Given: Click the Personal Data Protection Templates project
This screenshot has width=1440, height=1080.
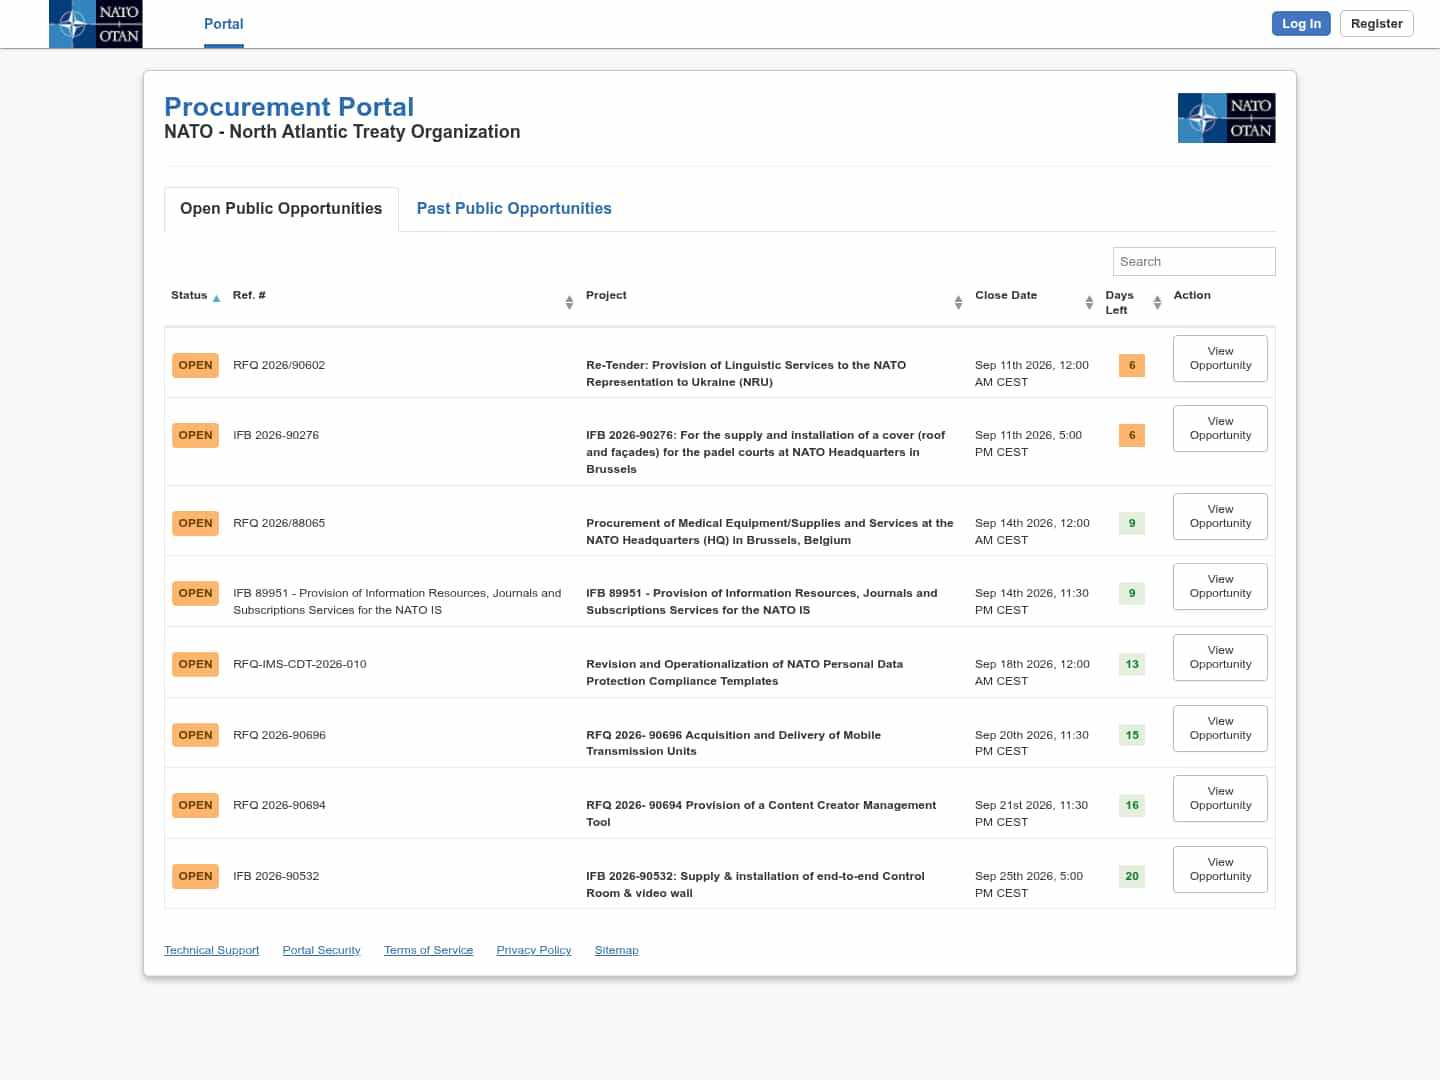Looking at the screenshot, I should (745, 672).
